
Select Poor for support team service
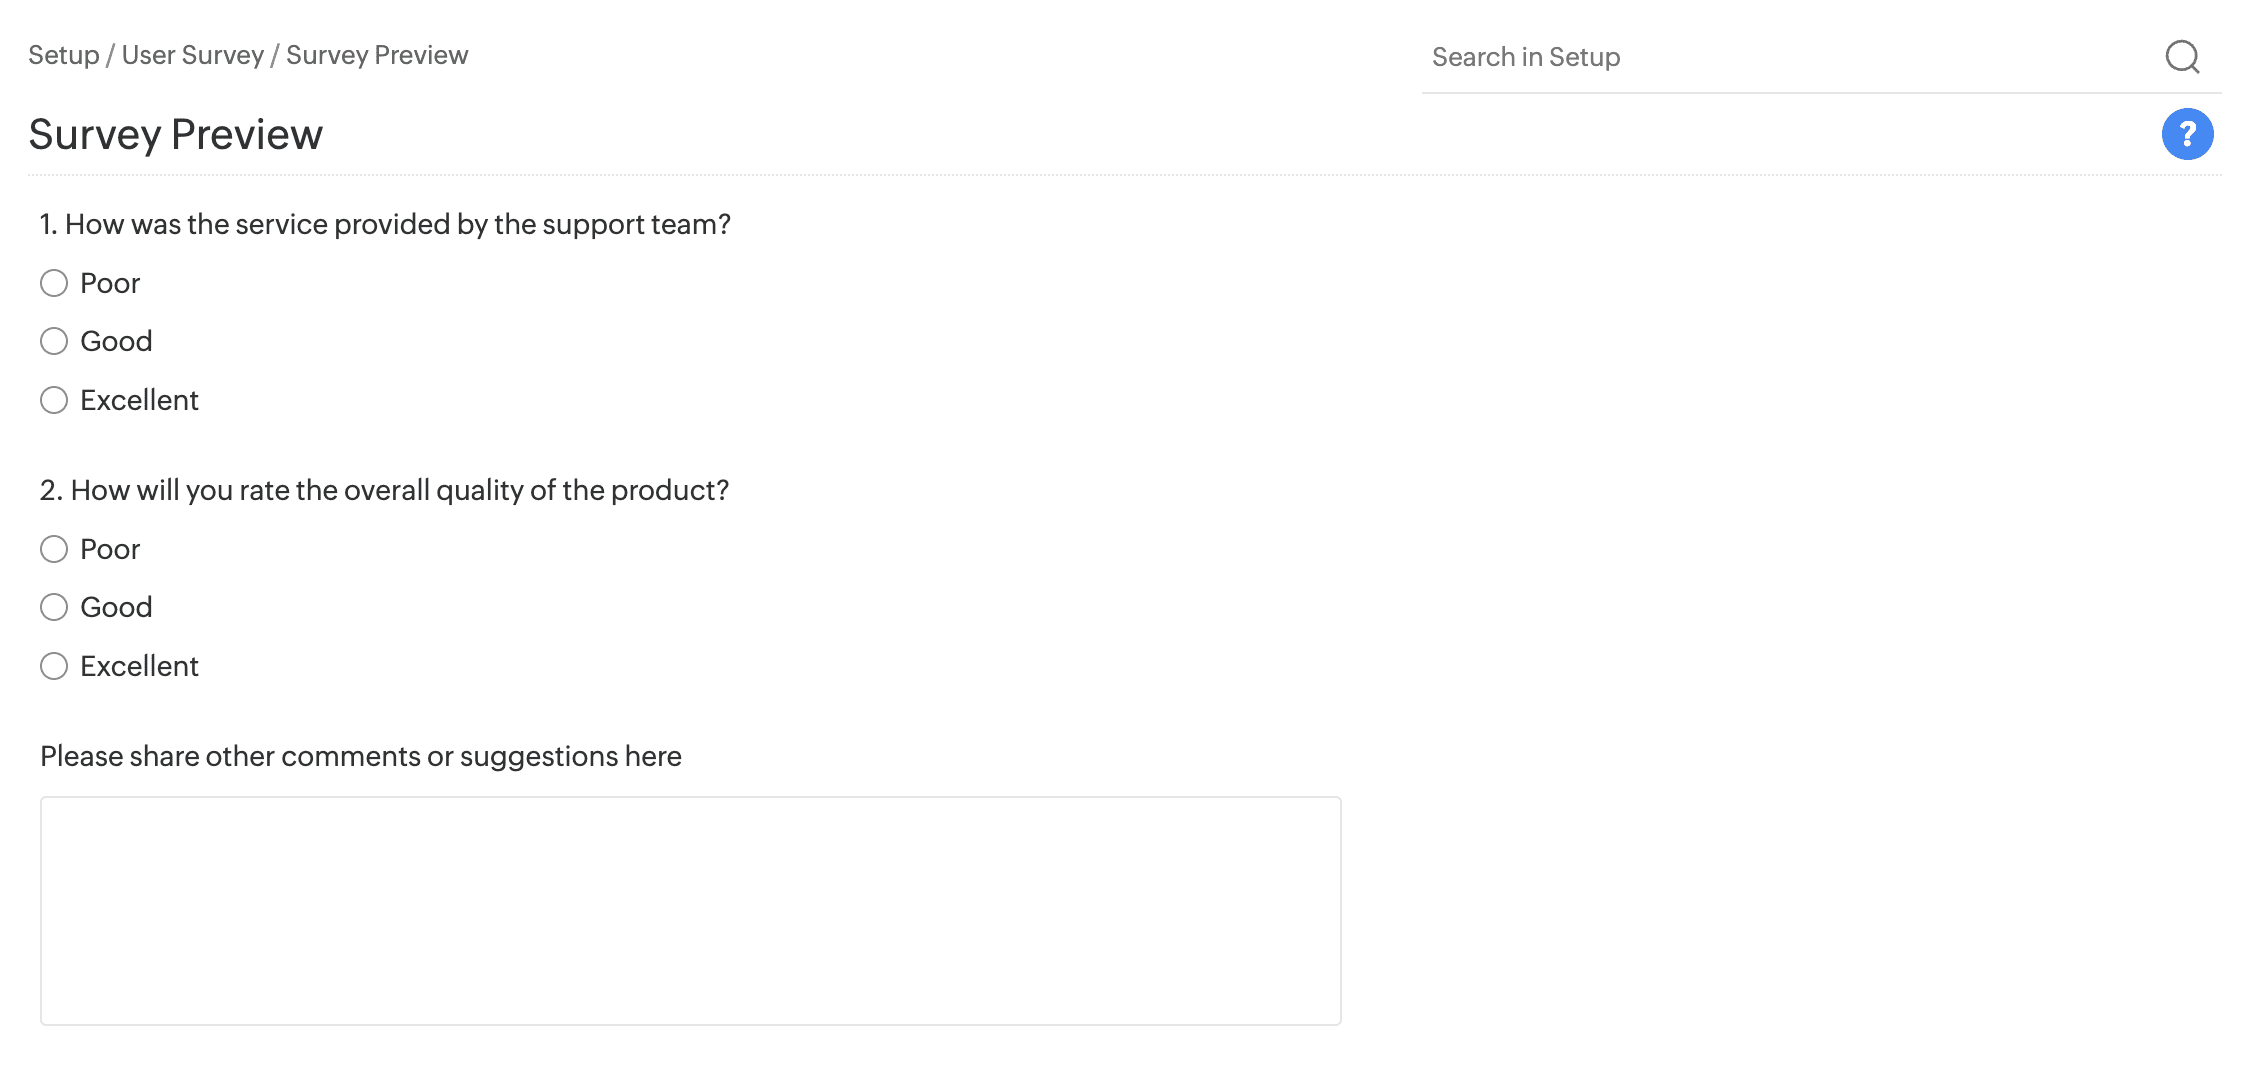(x=54, y=283)
